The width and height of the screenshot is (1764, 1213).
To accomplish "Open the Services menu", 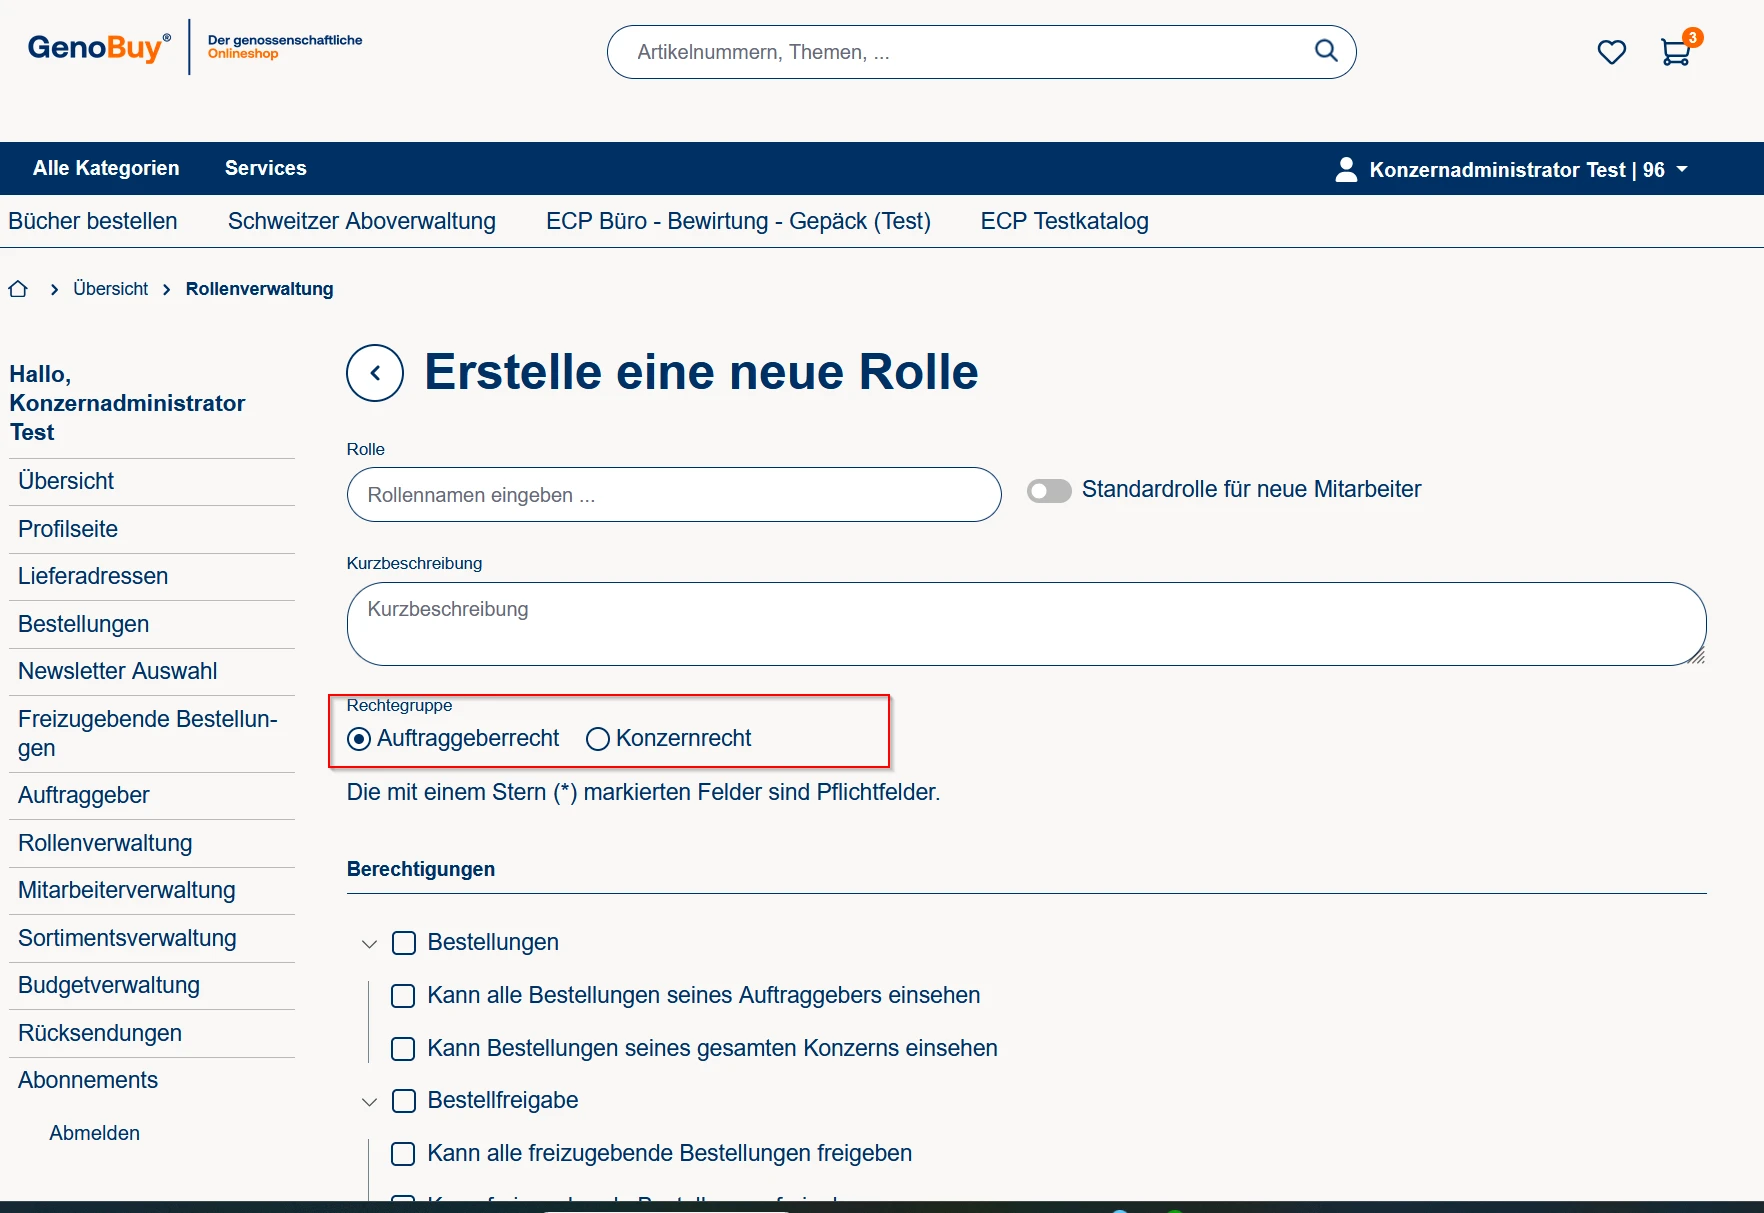I will point(265,168).
